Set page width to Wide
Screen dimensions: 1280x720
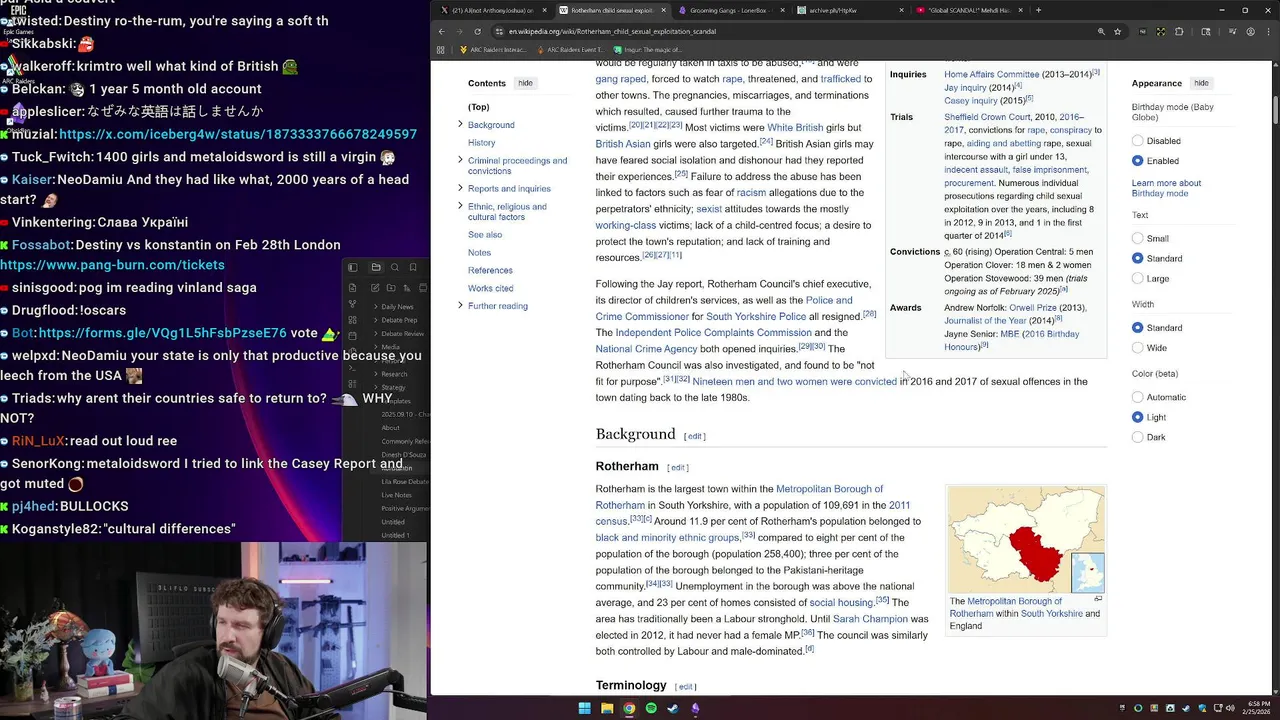tap(1137, 348)
